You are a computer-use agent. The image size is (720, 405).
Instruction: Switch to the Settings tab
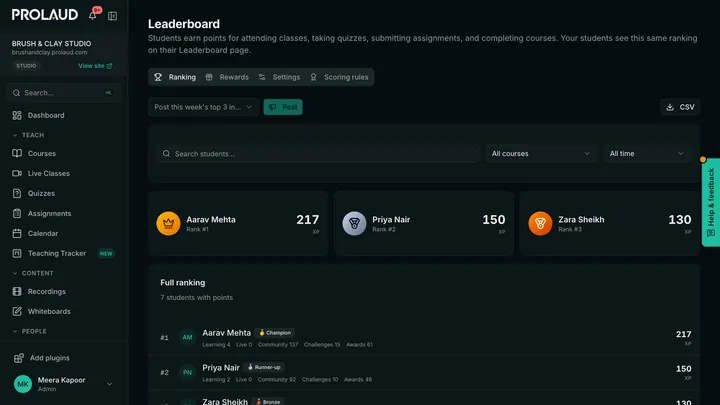click(x=279, y=77)
